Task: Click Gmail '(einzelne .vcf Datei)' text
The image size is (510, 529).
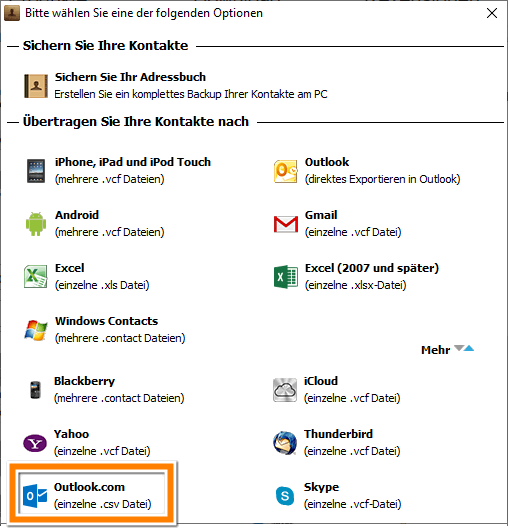Action: point(353,232)
